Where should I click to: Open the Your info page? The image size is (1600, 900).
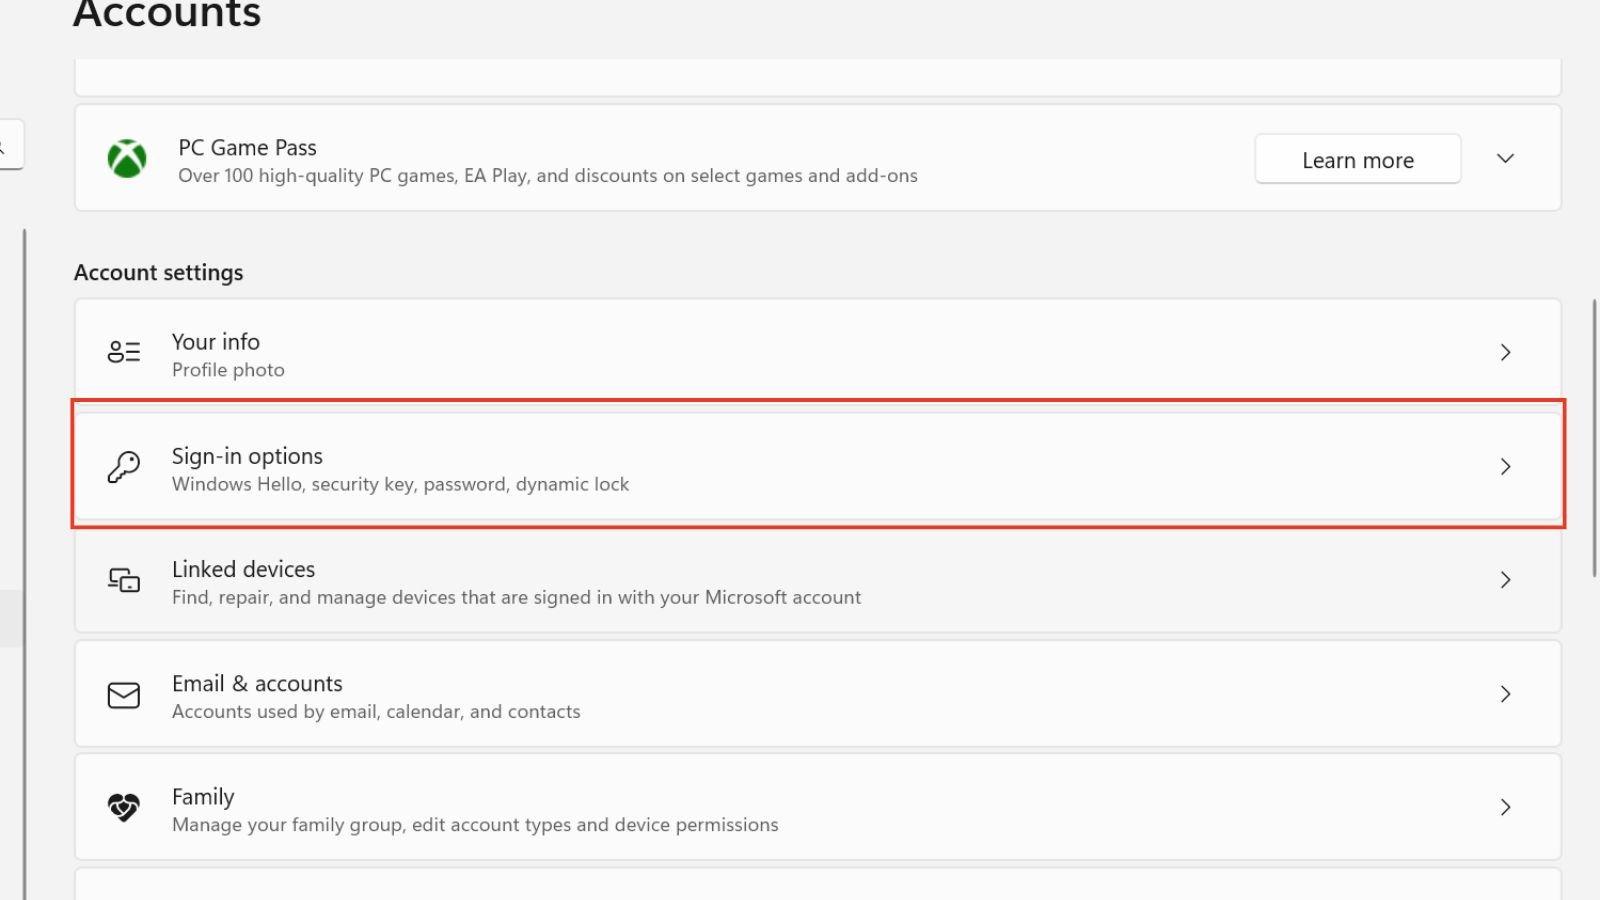tap(700, 352)
